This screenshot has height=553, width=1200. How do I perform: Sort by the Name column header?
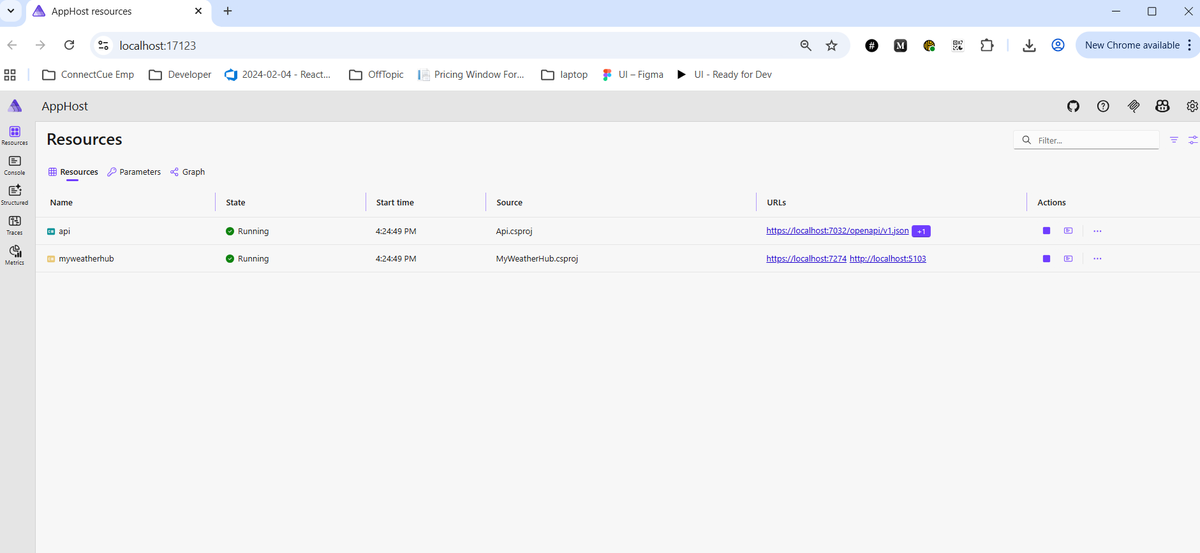(x=61, y=202)
